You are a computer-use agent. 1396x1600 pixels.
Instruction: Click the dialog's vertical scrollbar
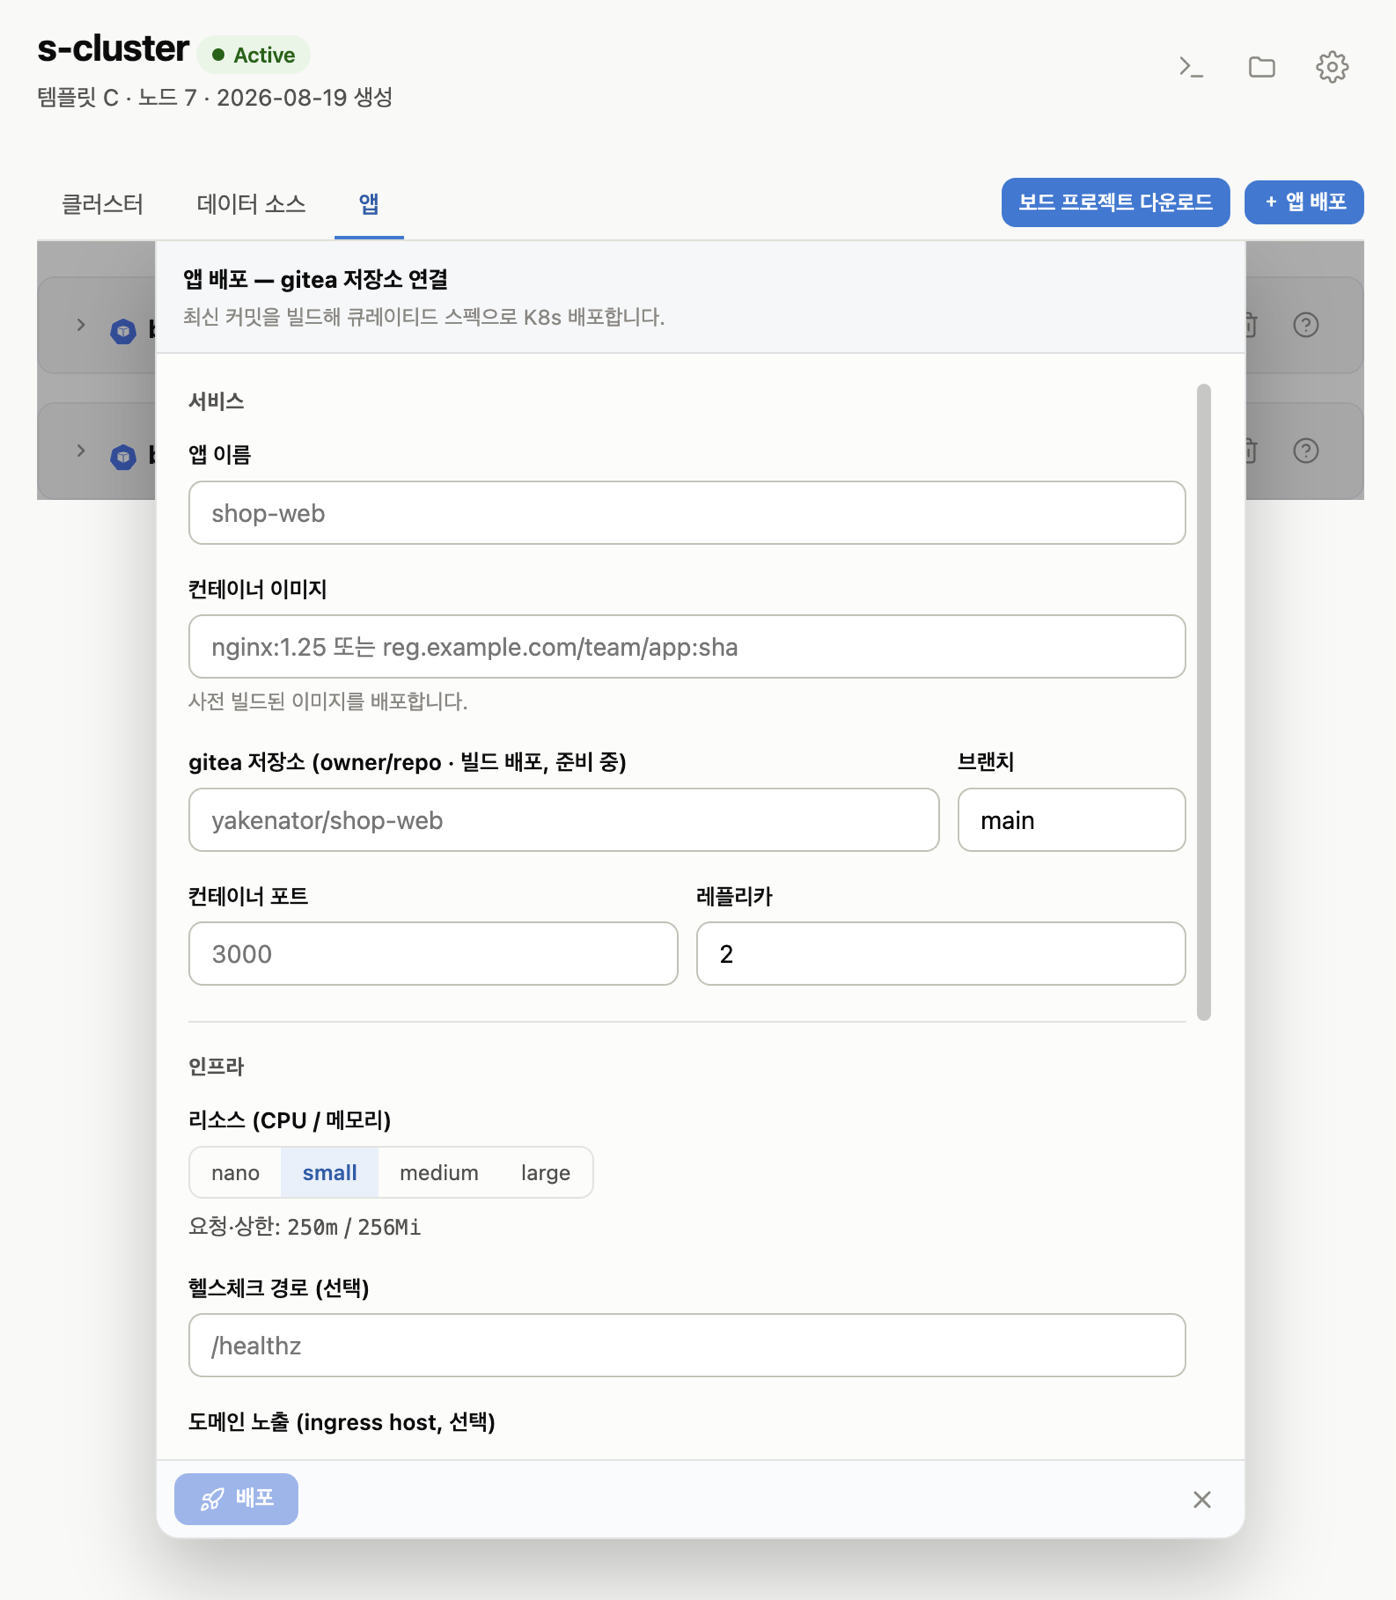pos(1204,702)
